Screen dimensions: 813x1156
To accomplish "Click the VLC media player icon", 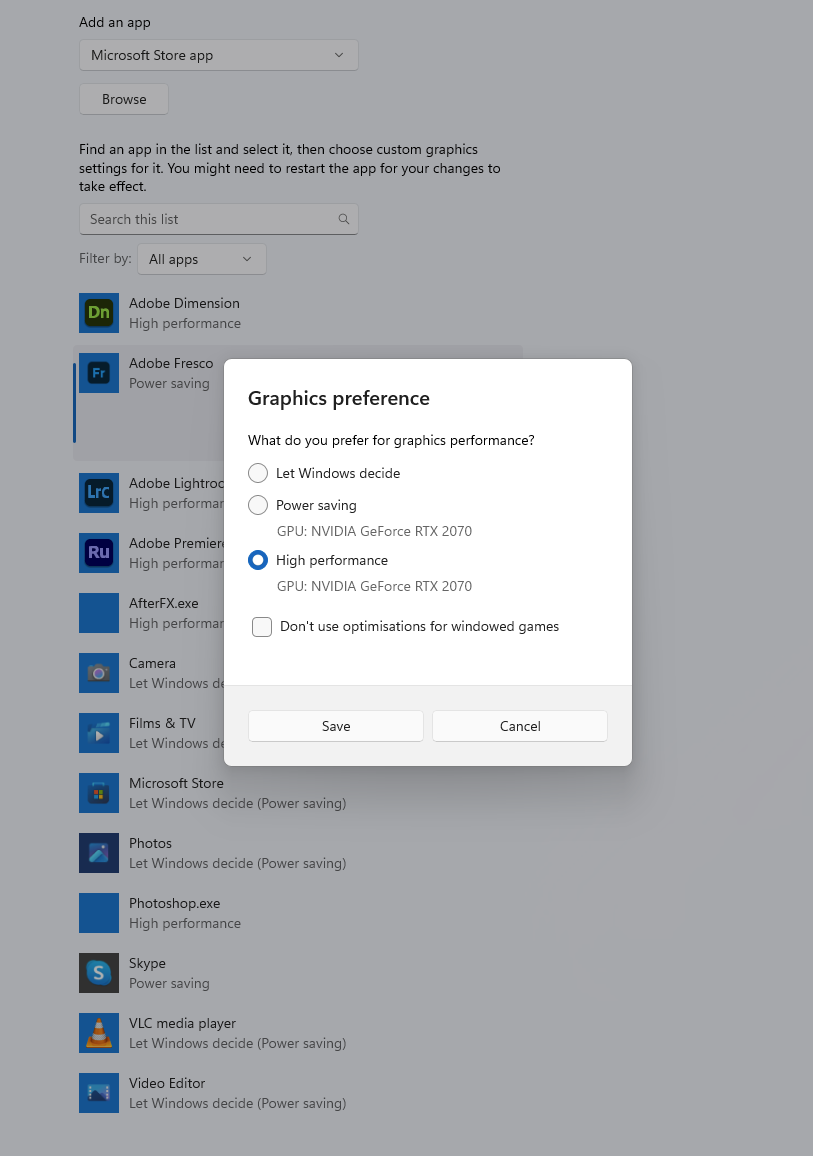I will click(x=98, y=1032).
